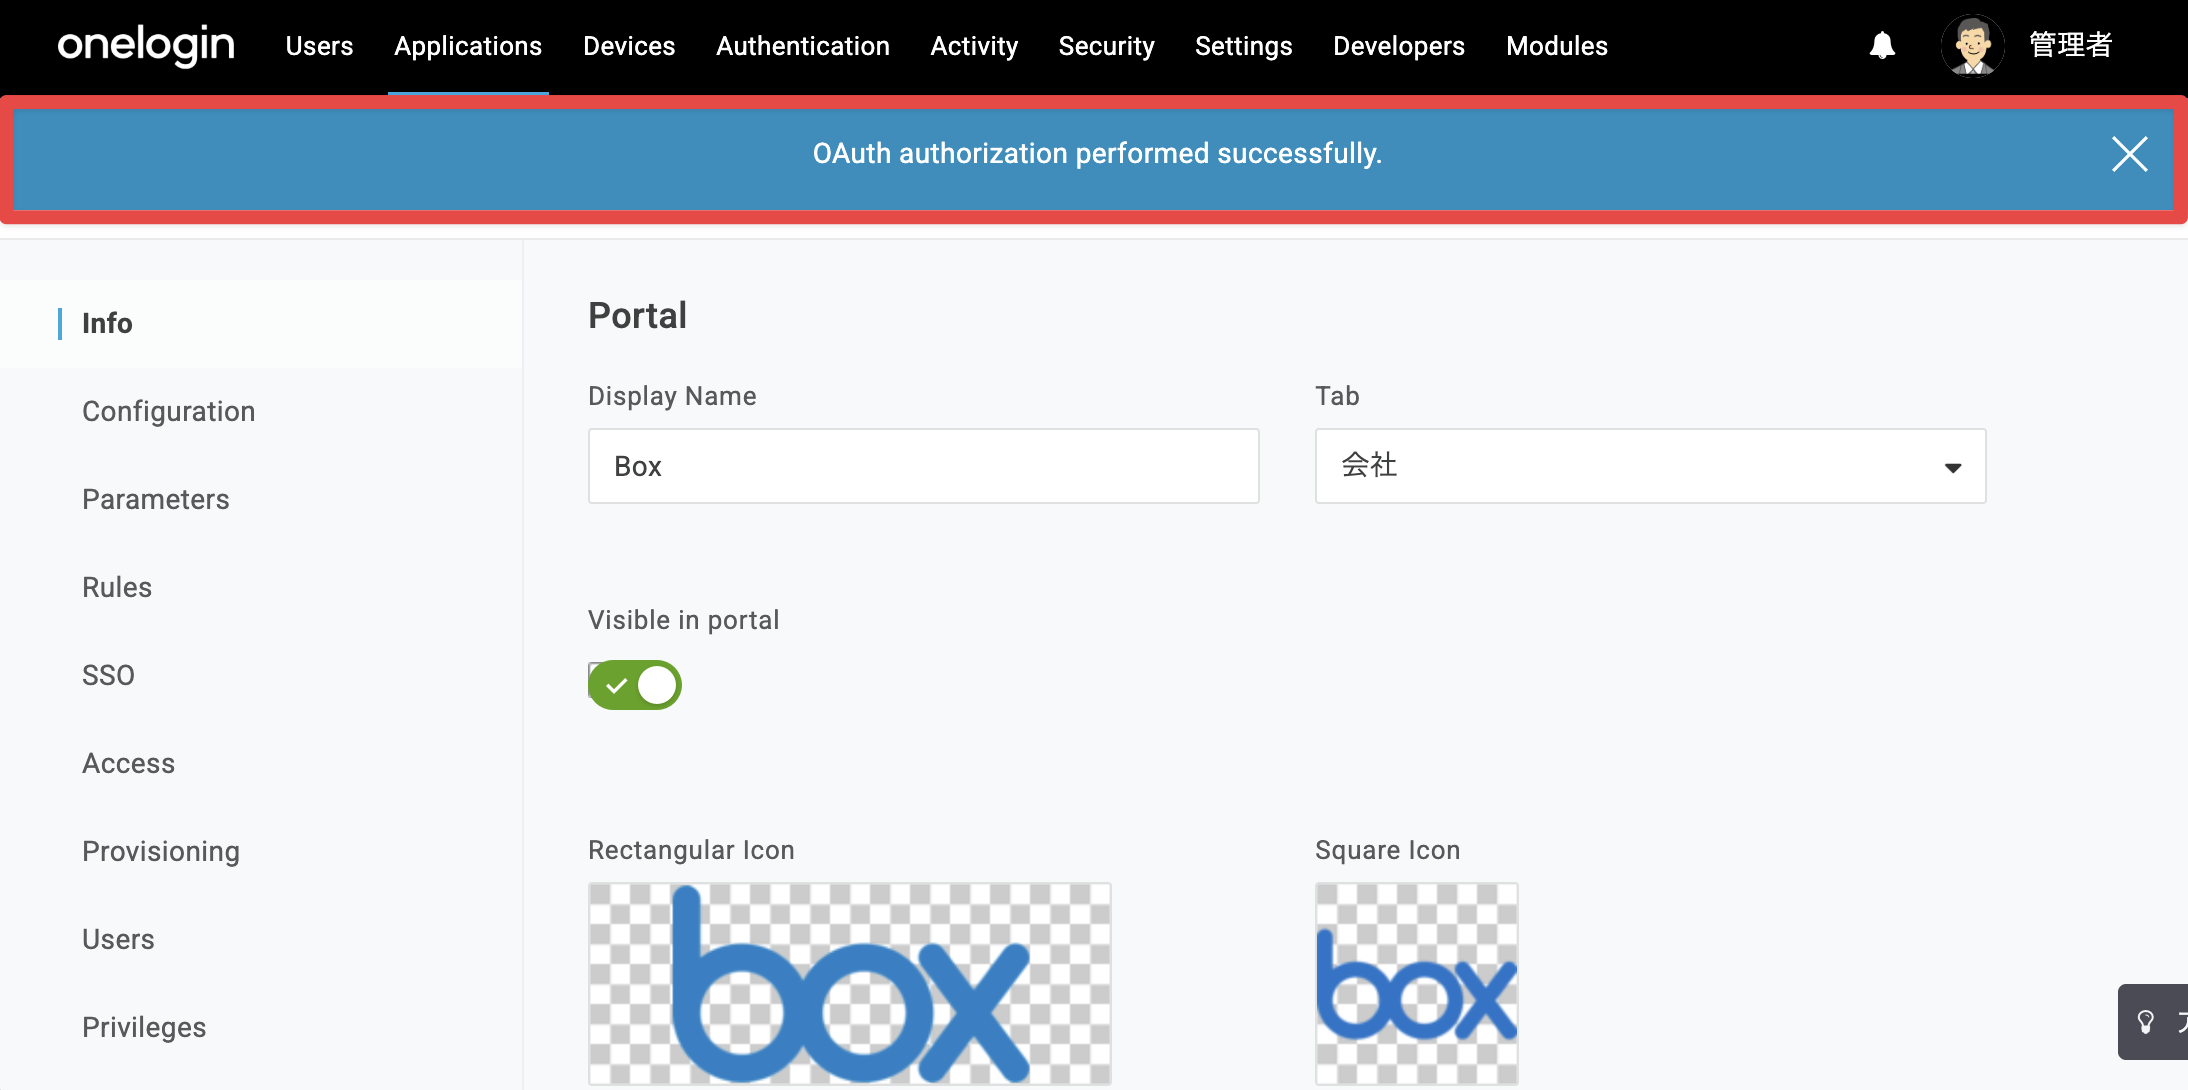This screenshot has height=1090, width=2188.
Task: Open the admin profile avatar
Action: (x=1972, y=45)
